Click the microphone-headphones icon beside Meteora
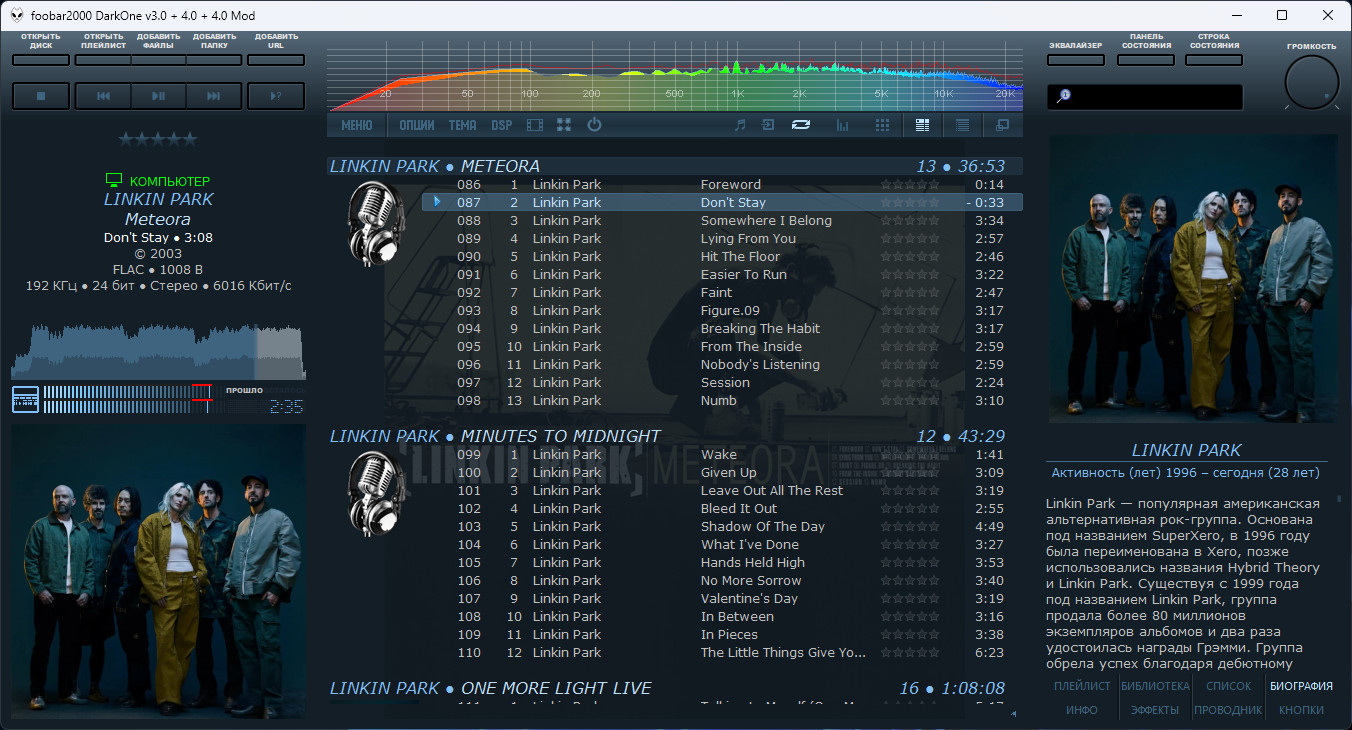The height and width of the screenshot is (730, 1352). (x=375, y=222)
